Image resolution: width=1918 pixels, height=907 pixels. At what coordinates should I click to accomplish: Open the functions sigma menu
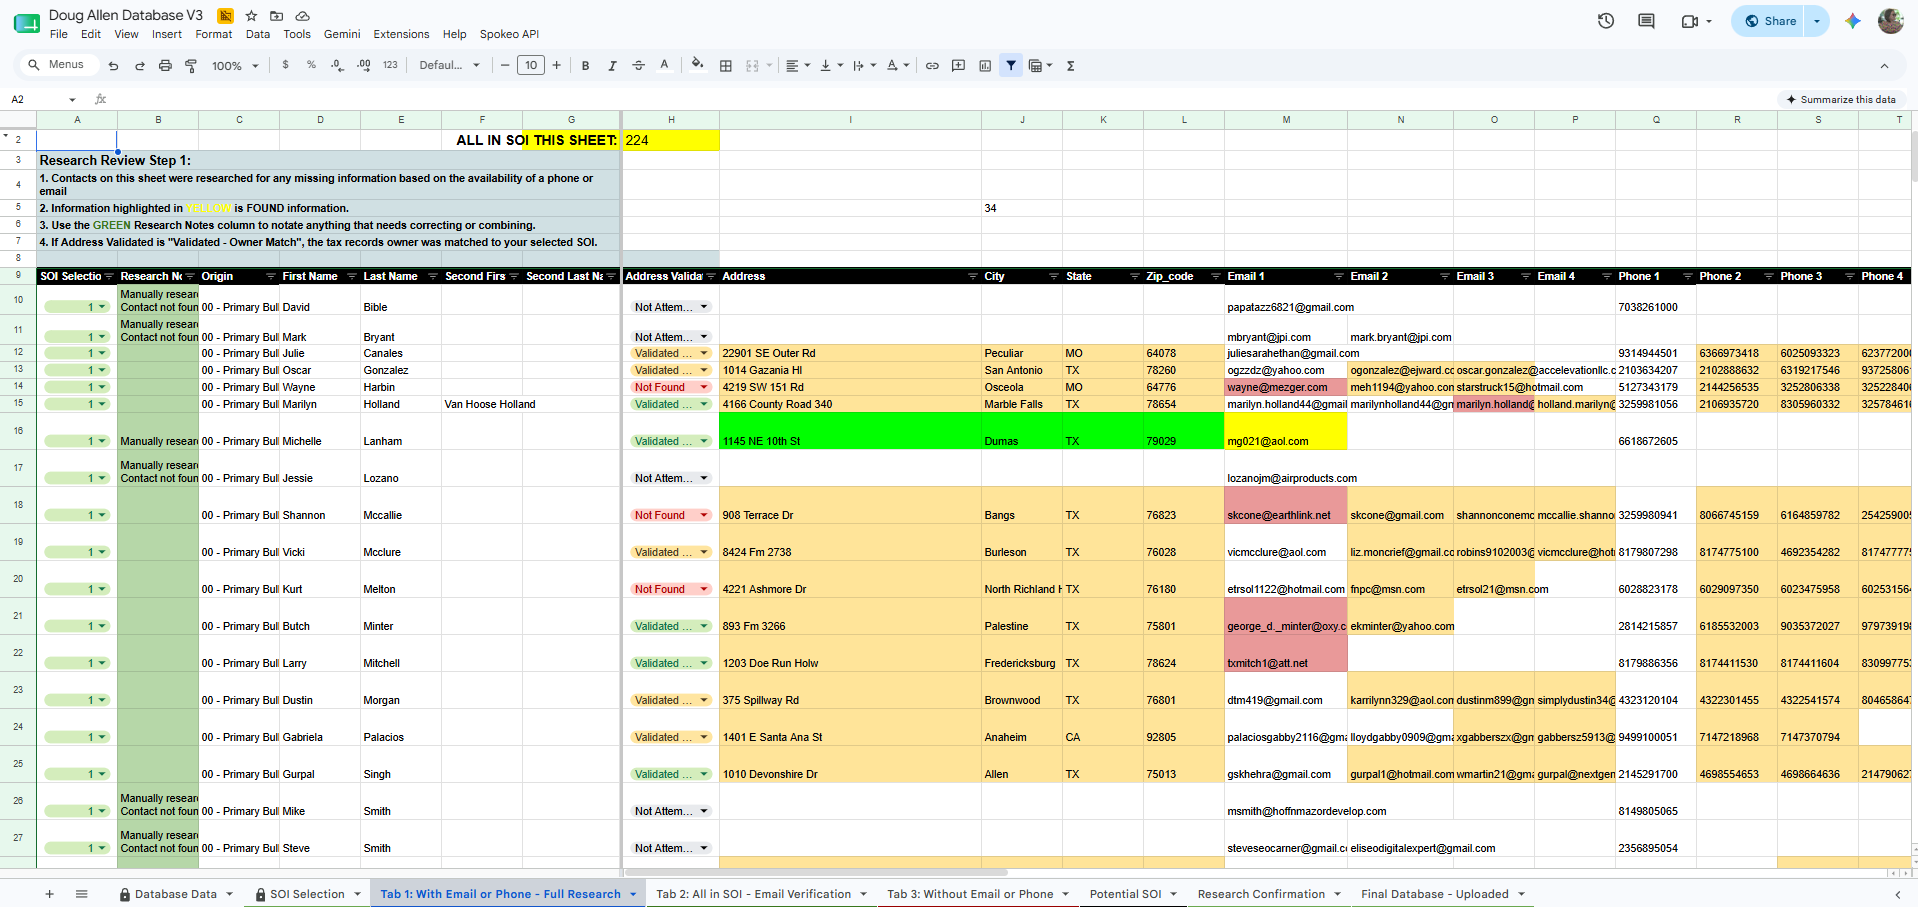1070,66
